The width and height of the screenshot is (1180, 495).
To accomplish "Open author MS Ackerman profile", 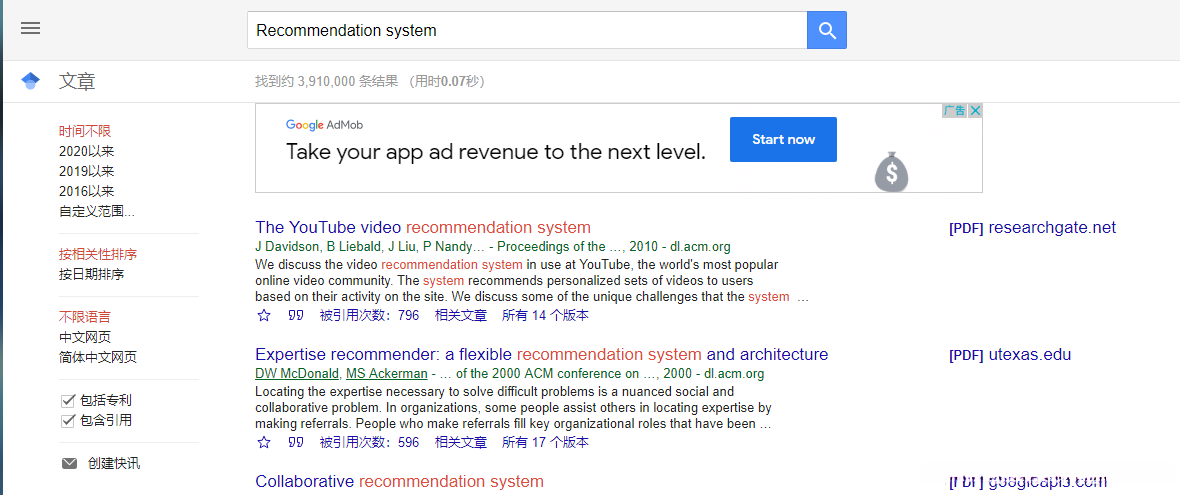I will [387, 374].
